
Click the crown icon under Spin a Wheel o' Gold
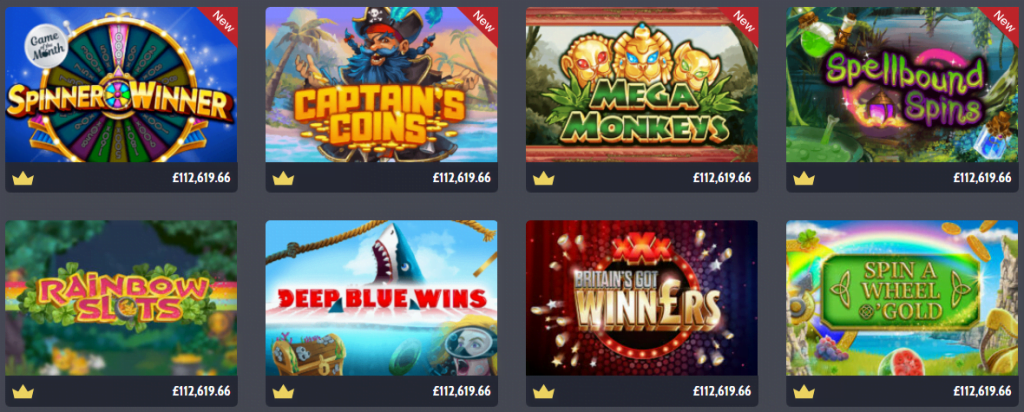tap(804, 392)
